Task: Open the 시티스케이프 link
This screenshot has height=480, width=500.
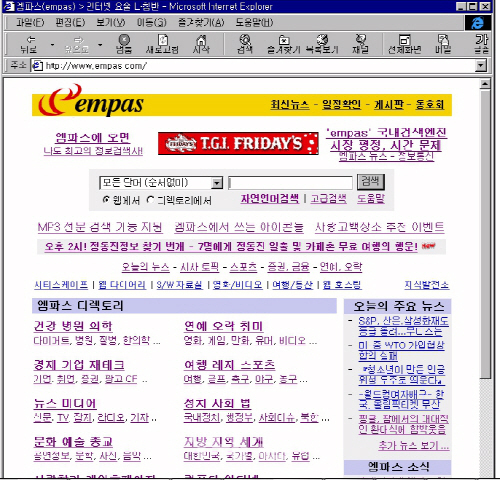Action: 61,285
